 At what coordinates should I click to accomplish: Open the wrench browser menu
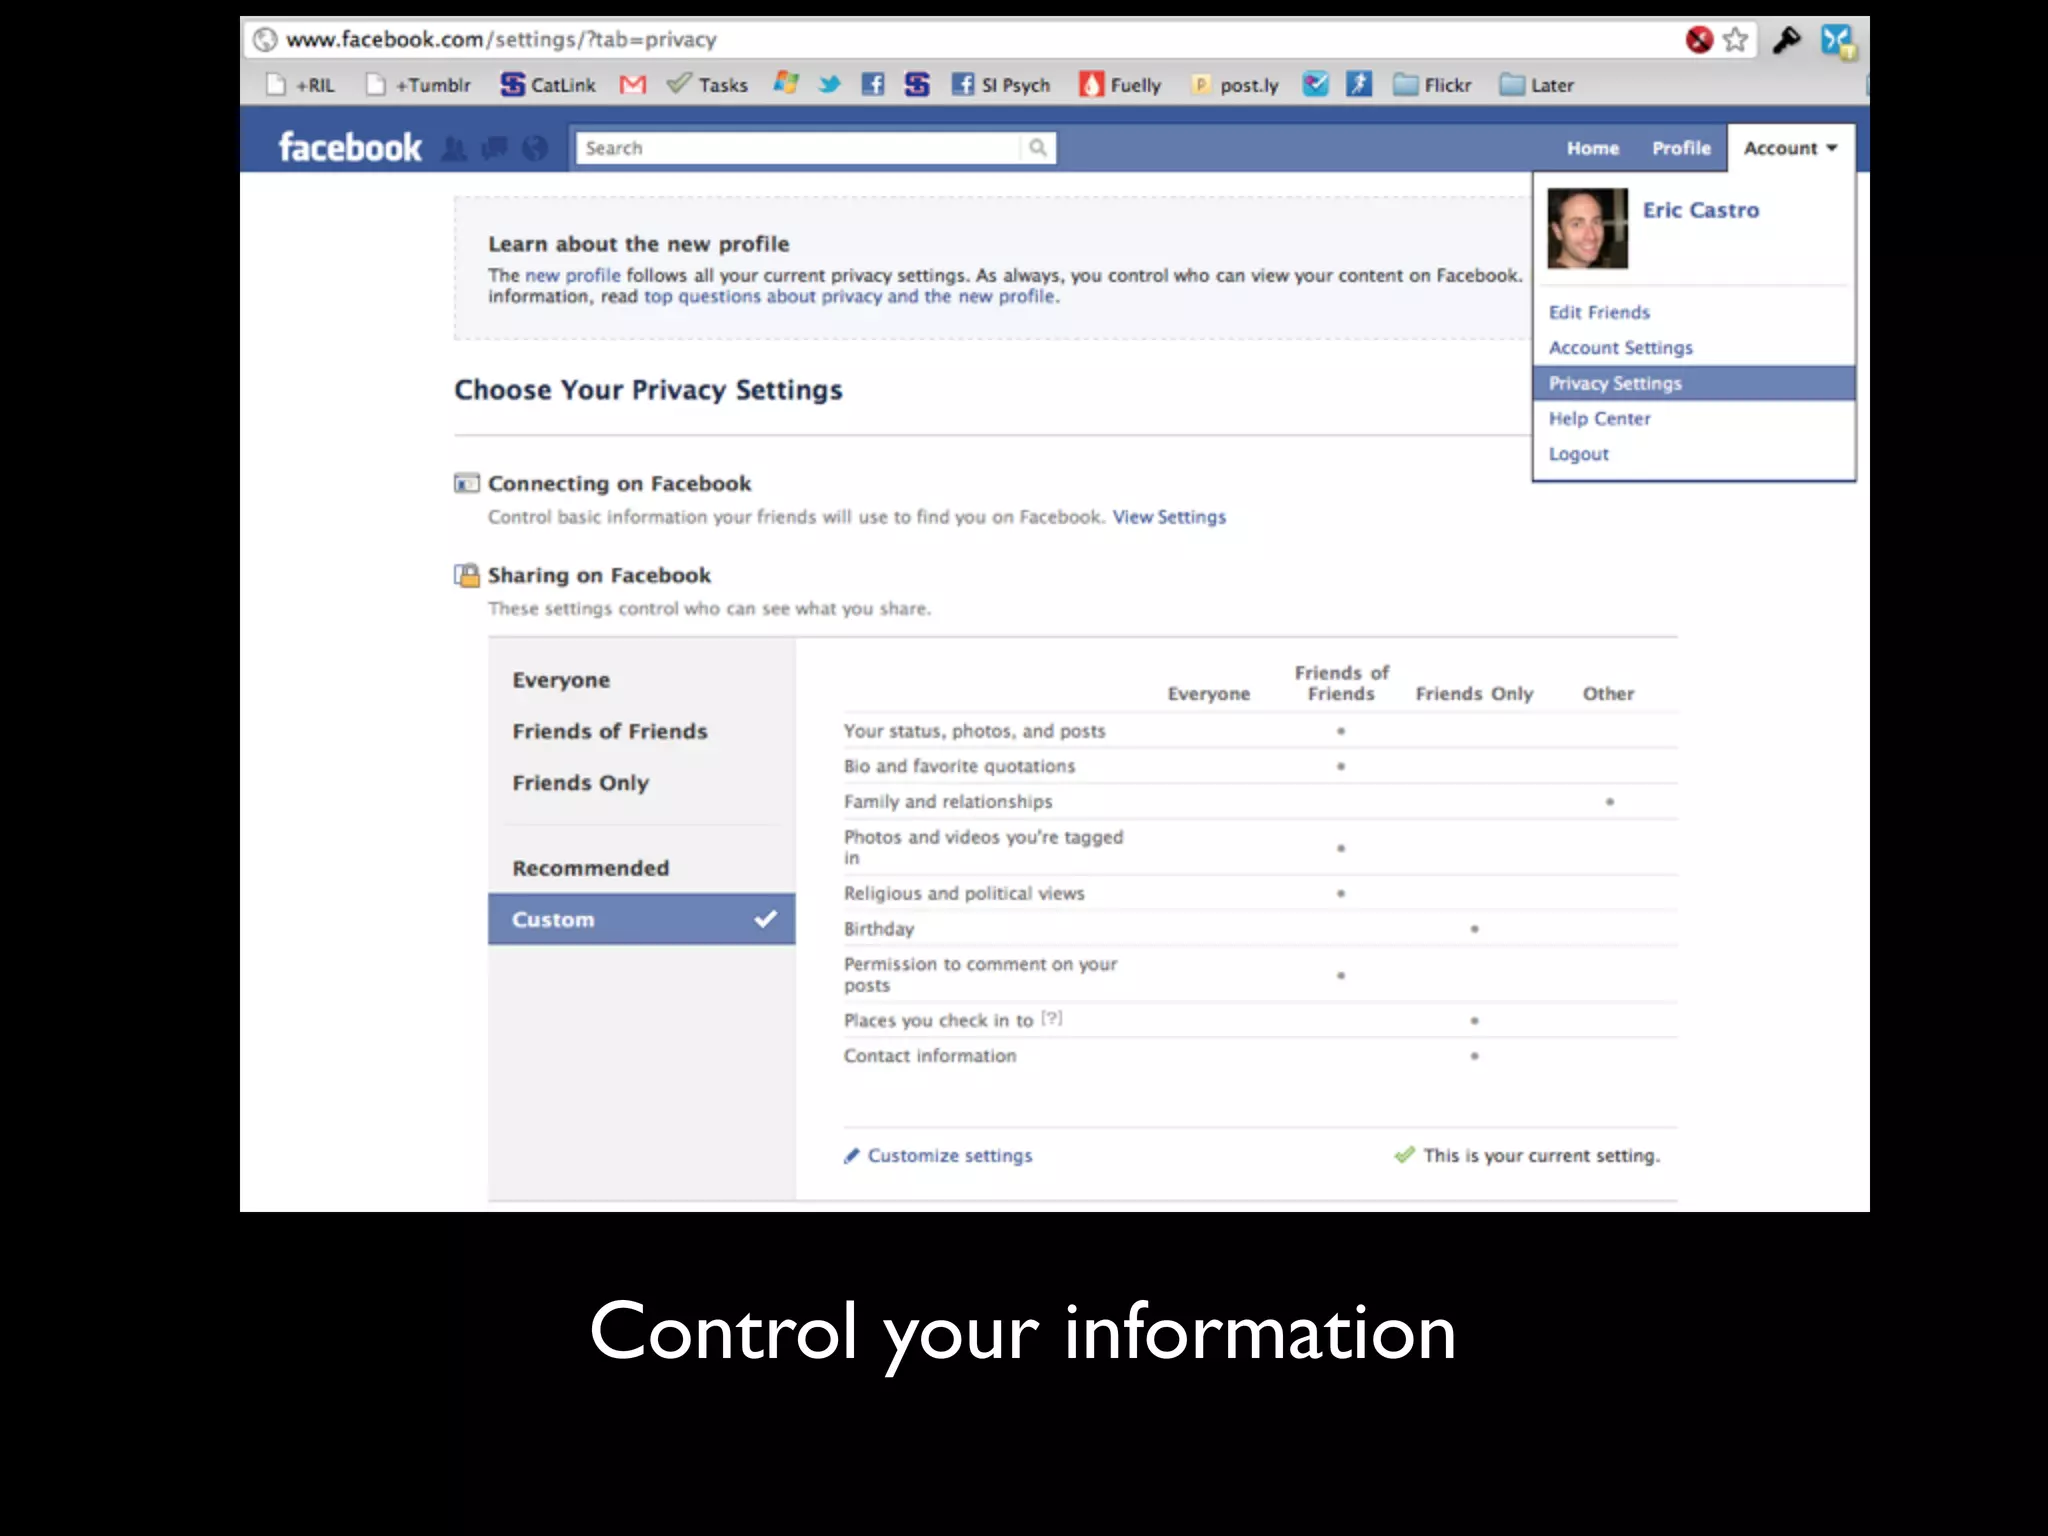(x=1786, y=40)
